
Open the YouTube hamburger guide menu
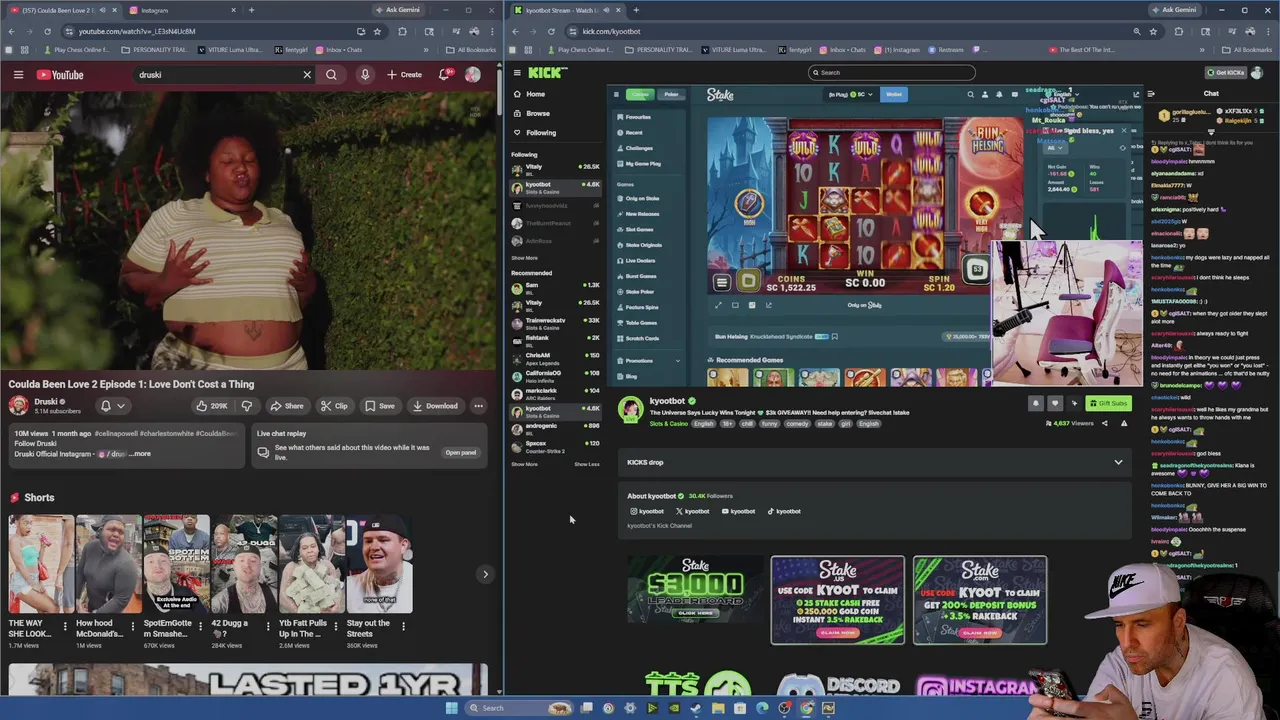pyautogui.click(x=18, y=75)
